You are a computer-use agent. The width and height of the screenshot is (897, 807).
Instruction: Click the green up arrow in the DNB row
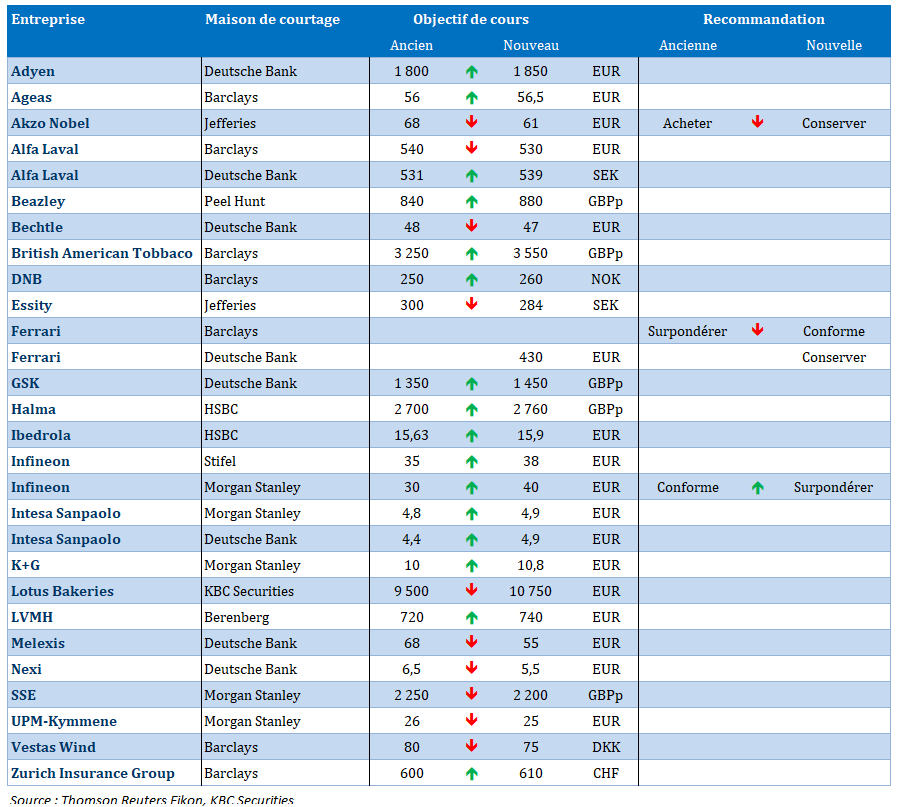[x=471, y=280]
